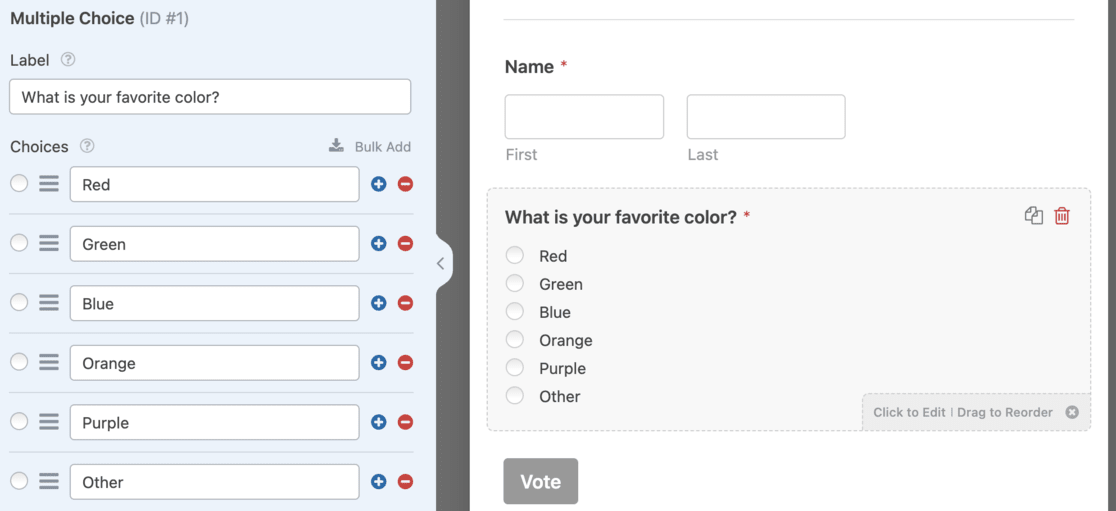Click the add choice plus icon beside Red
Image resolution: width=1116 pixels, height=511 pixels.
(378, 184)
